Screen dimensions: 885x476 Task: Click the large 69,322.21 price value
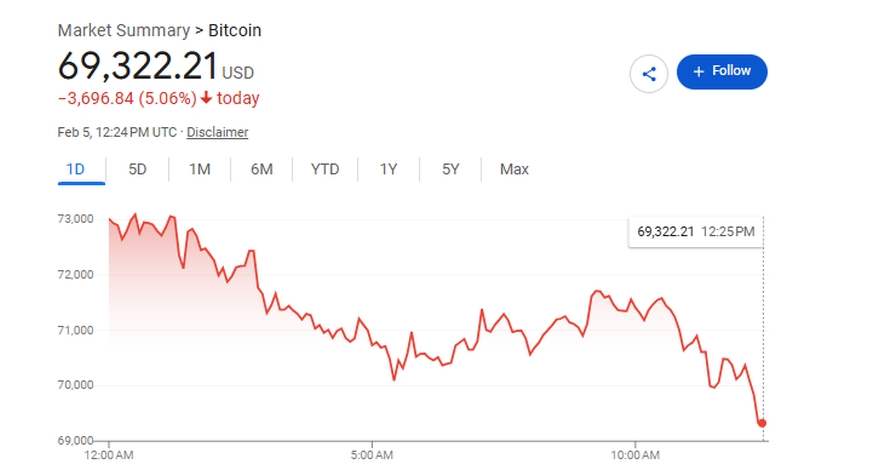coord(137,66)
